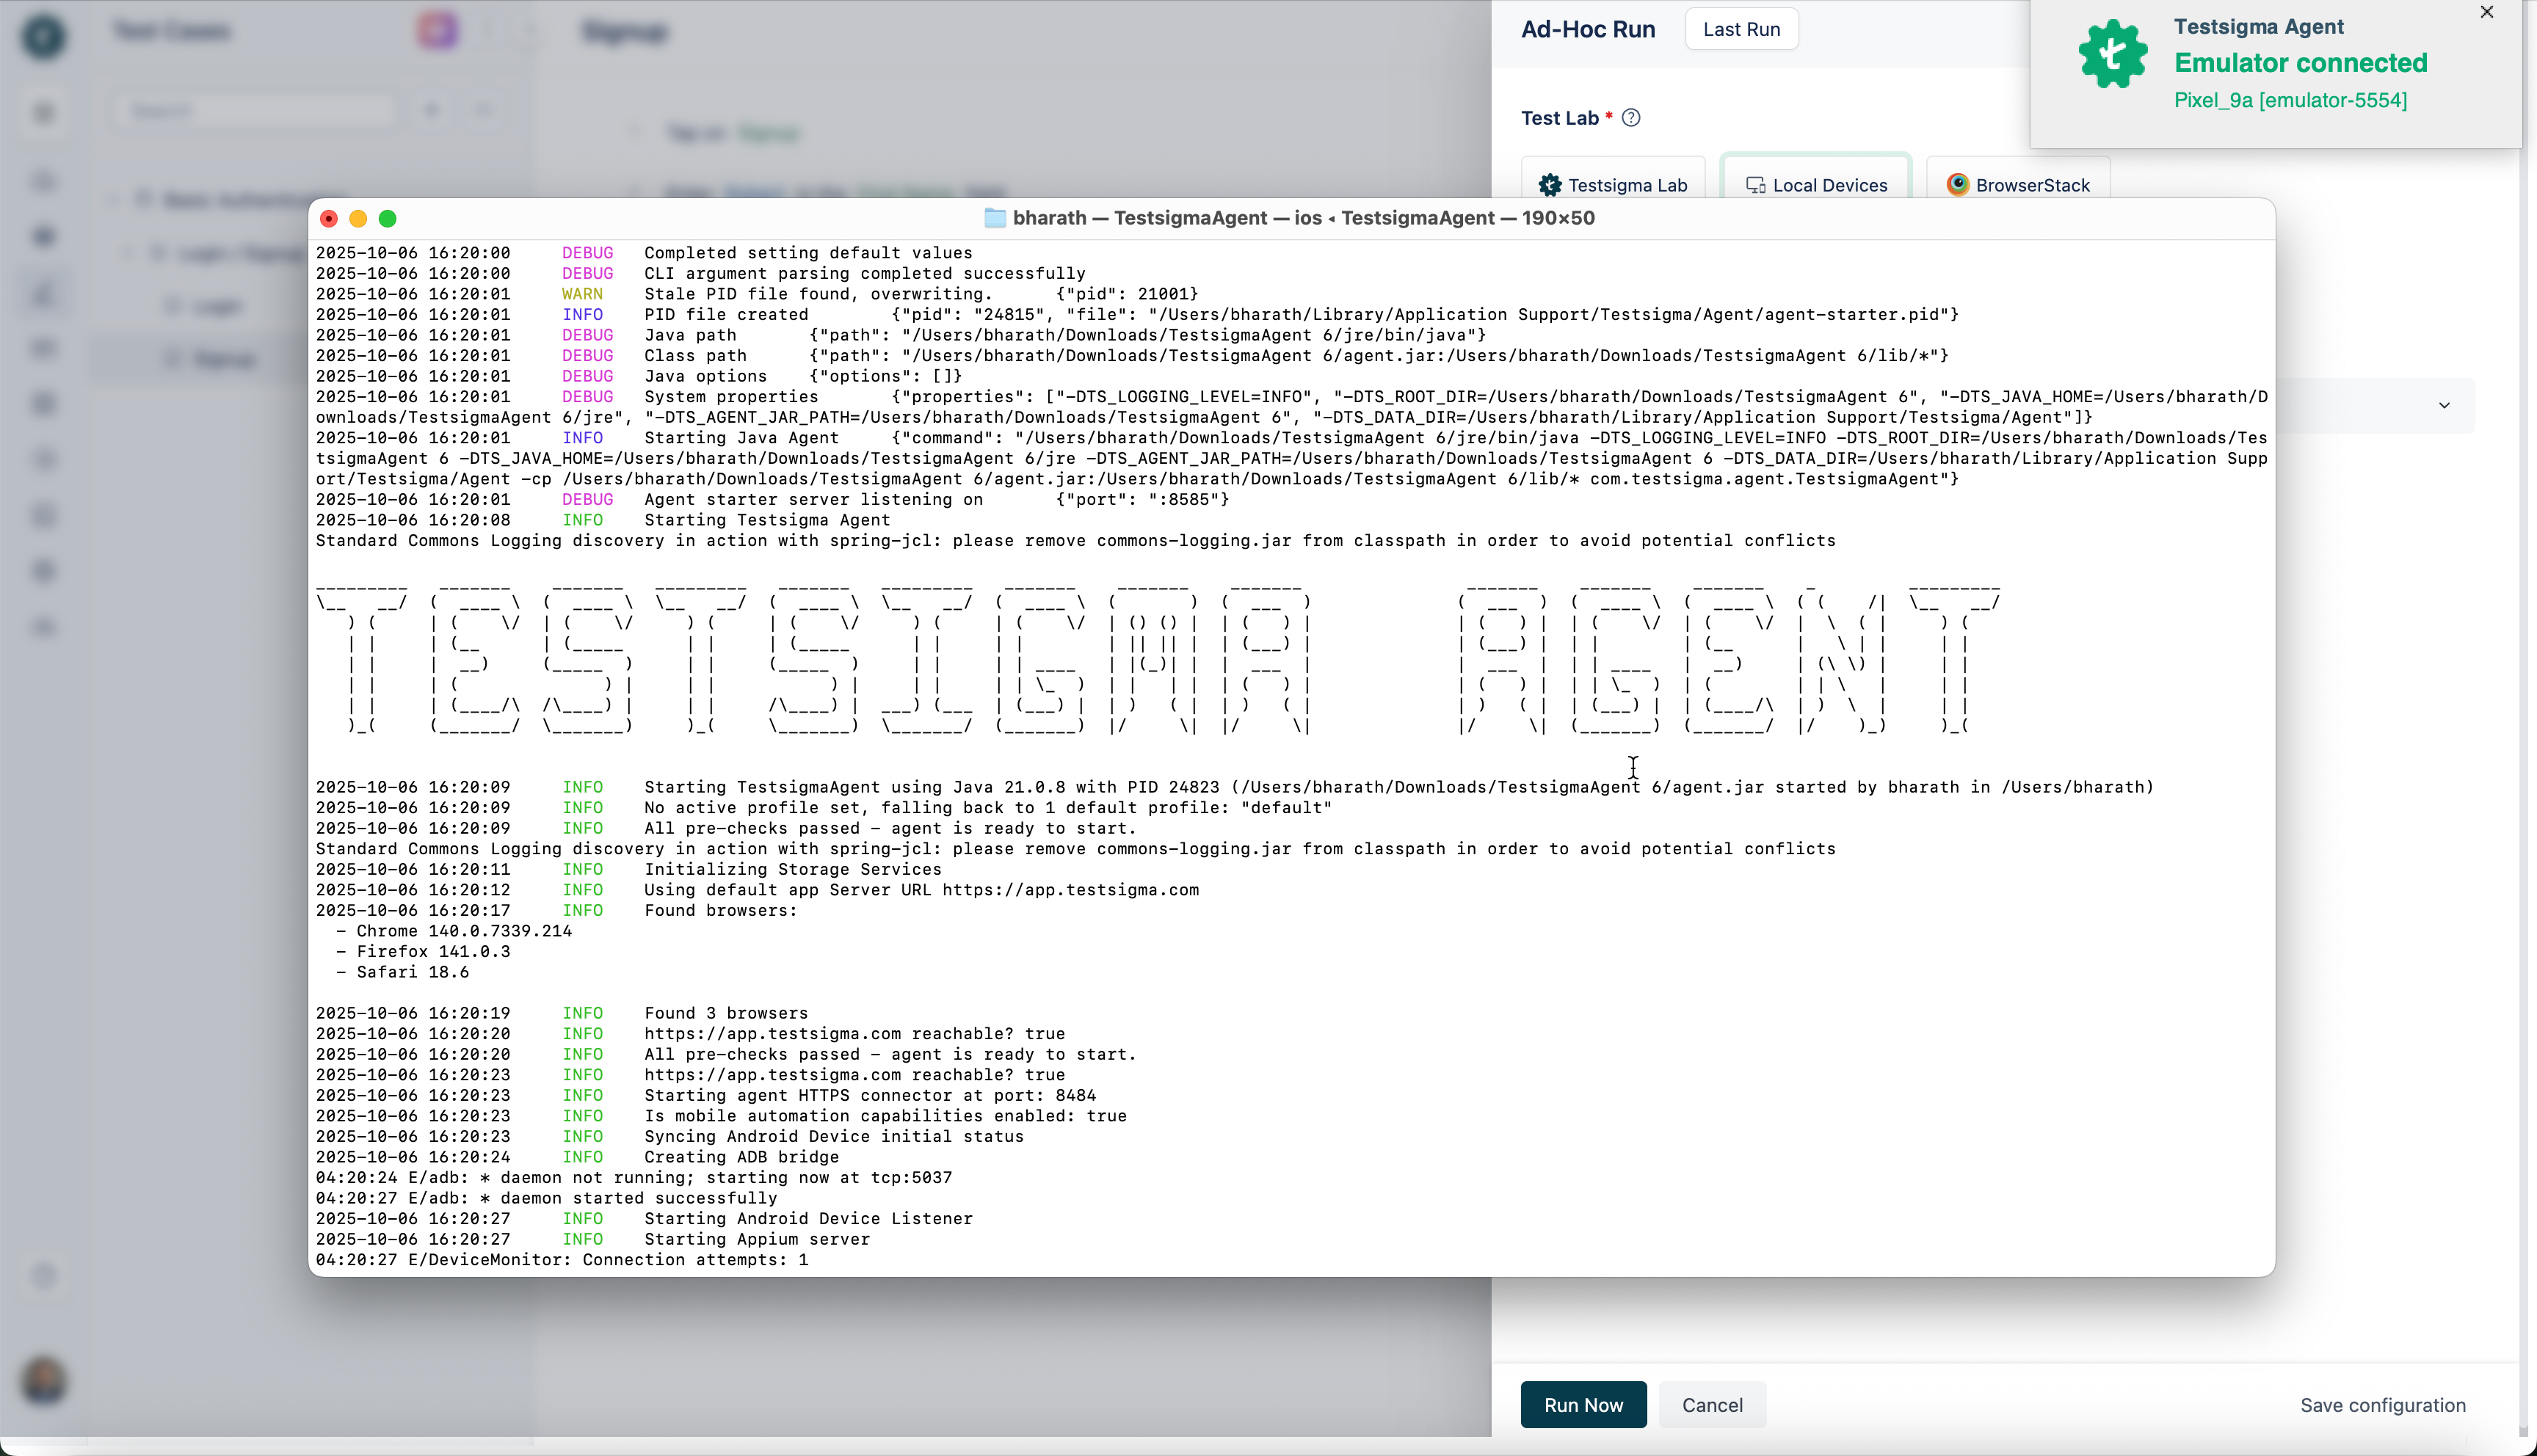Expand the dropdown chevron in right panel
The height and width of the screenshot is (1456, 2537).
2444,405
